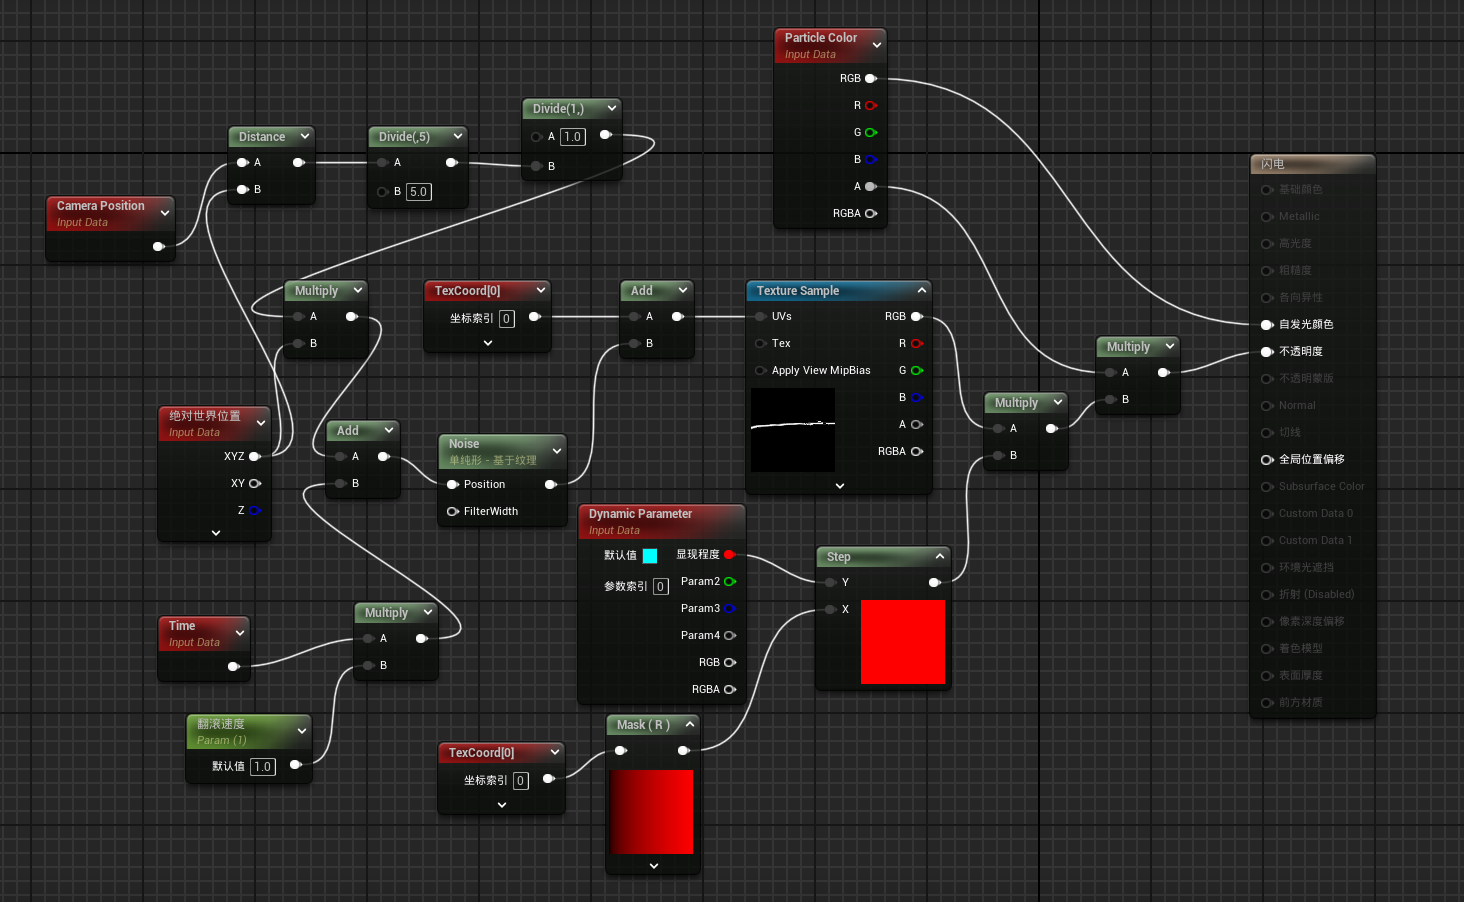Edit Dynamic Parameter 参数索引 field

point(661,587)
